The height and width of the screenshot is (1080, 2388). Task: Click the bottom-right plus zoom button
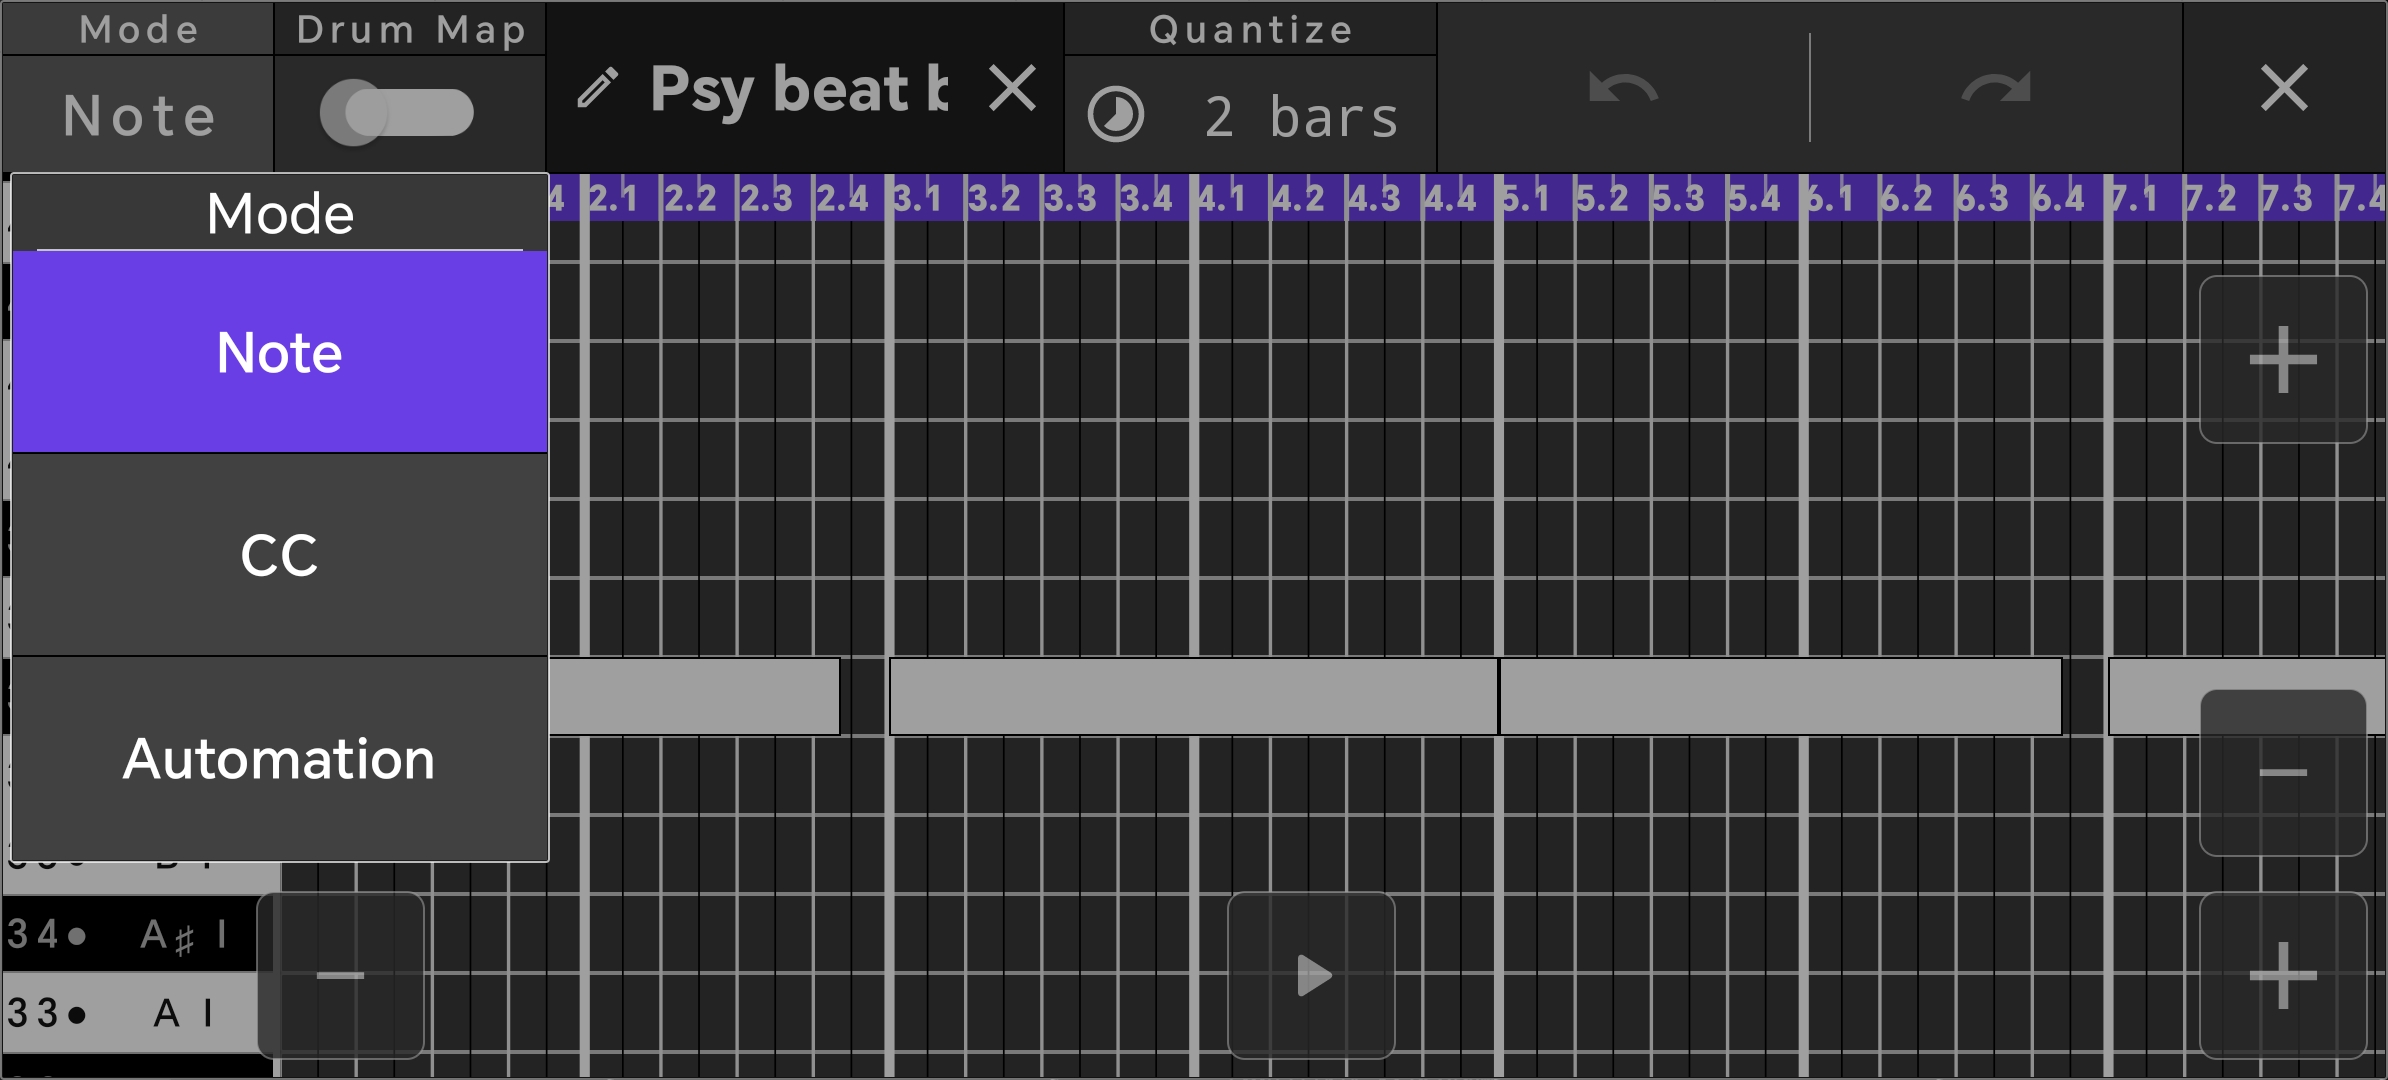[2283, 975]
